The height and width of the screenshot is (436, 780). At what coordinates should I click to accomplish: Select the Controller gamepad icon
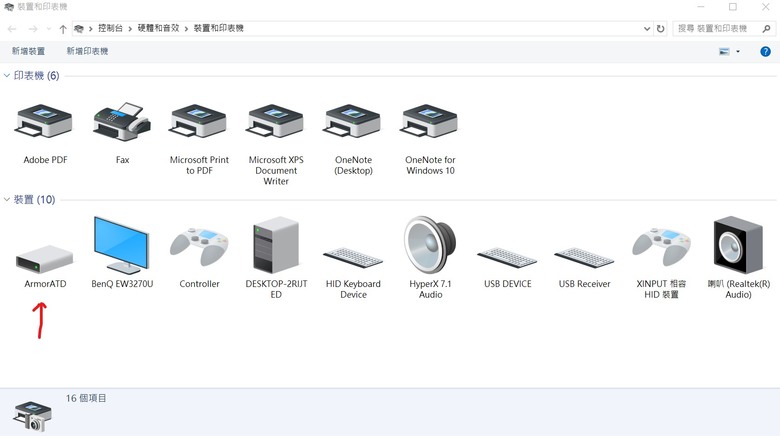click(x=199, y=246)
